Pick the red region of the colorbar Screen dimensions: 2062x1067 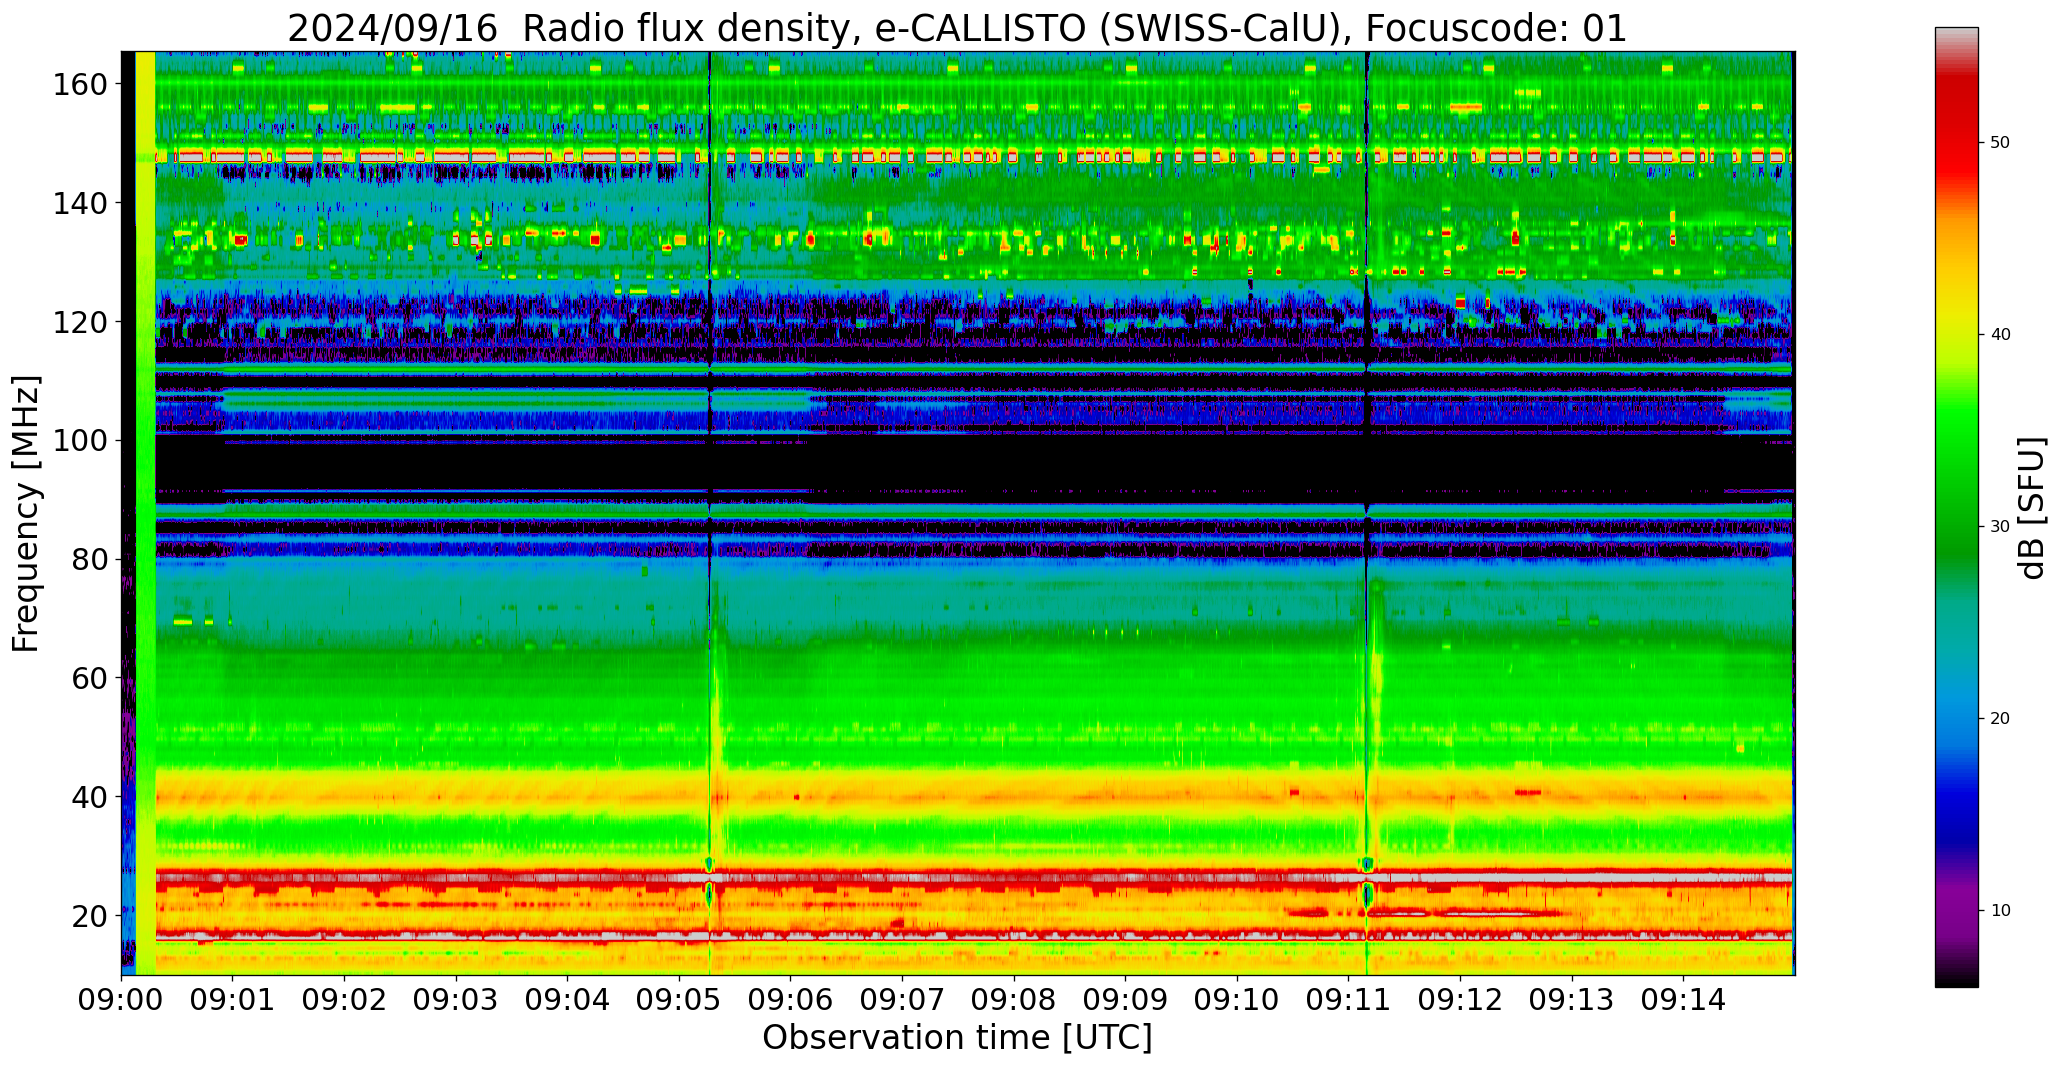pyautogui.click(x=1956, y=130)
